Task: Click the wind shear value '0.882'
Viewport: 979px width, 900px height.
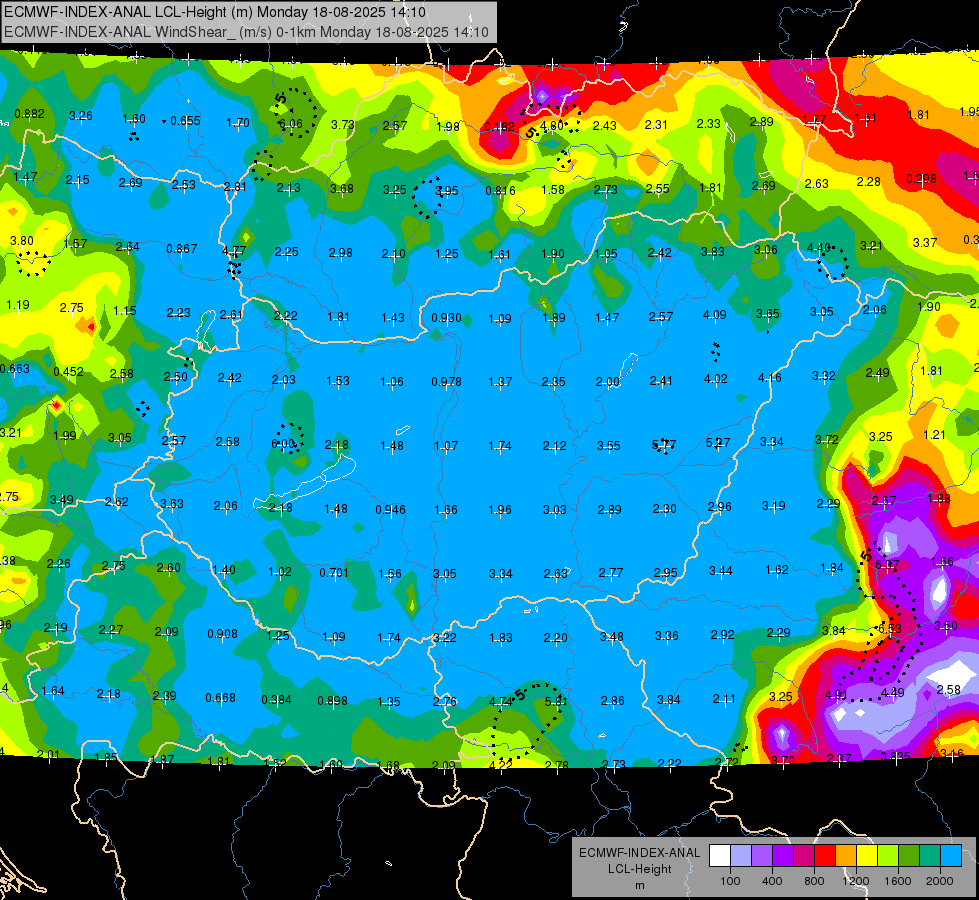Action: tap(29, 114)
